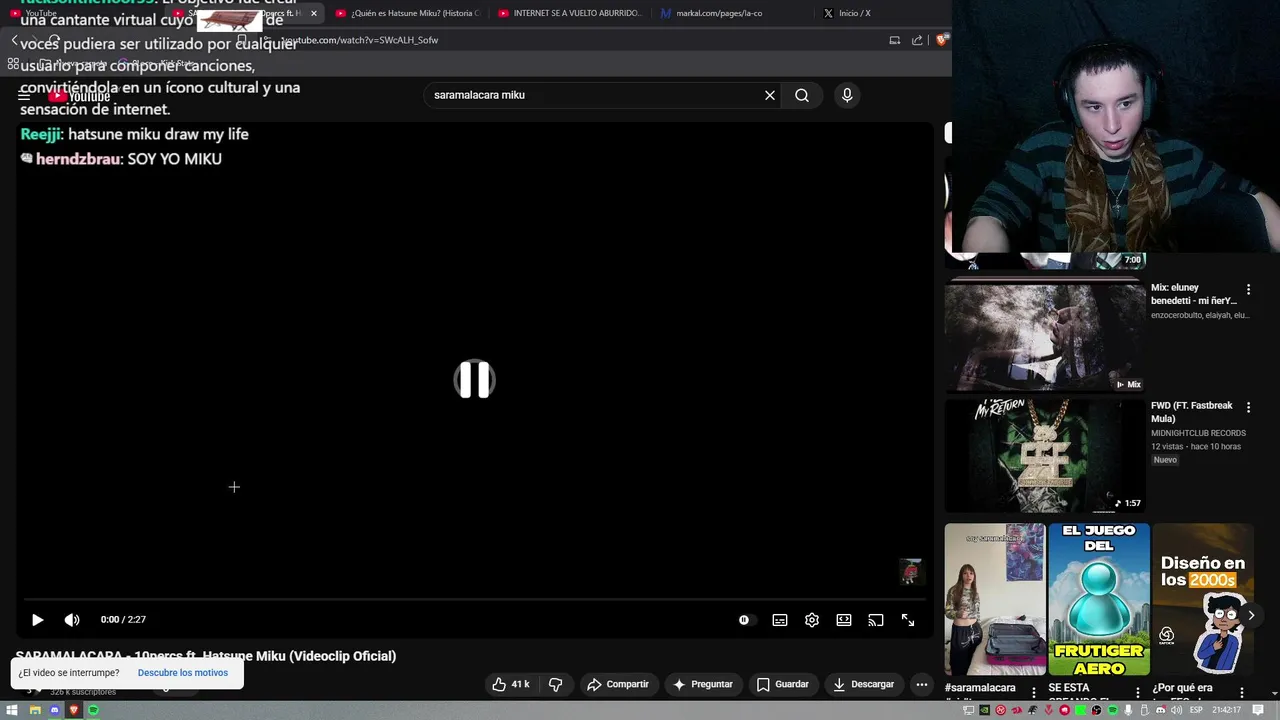Close the current 10percs tab
The image size is (1280, 720).
(x=314, y=13)
